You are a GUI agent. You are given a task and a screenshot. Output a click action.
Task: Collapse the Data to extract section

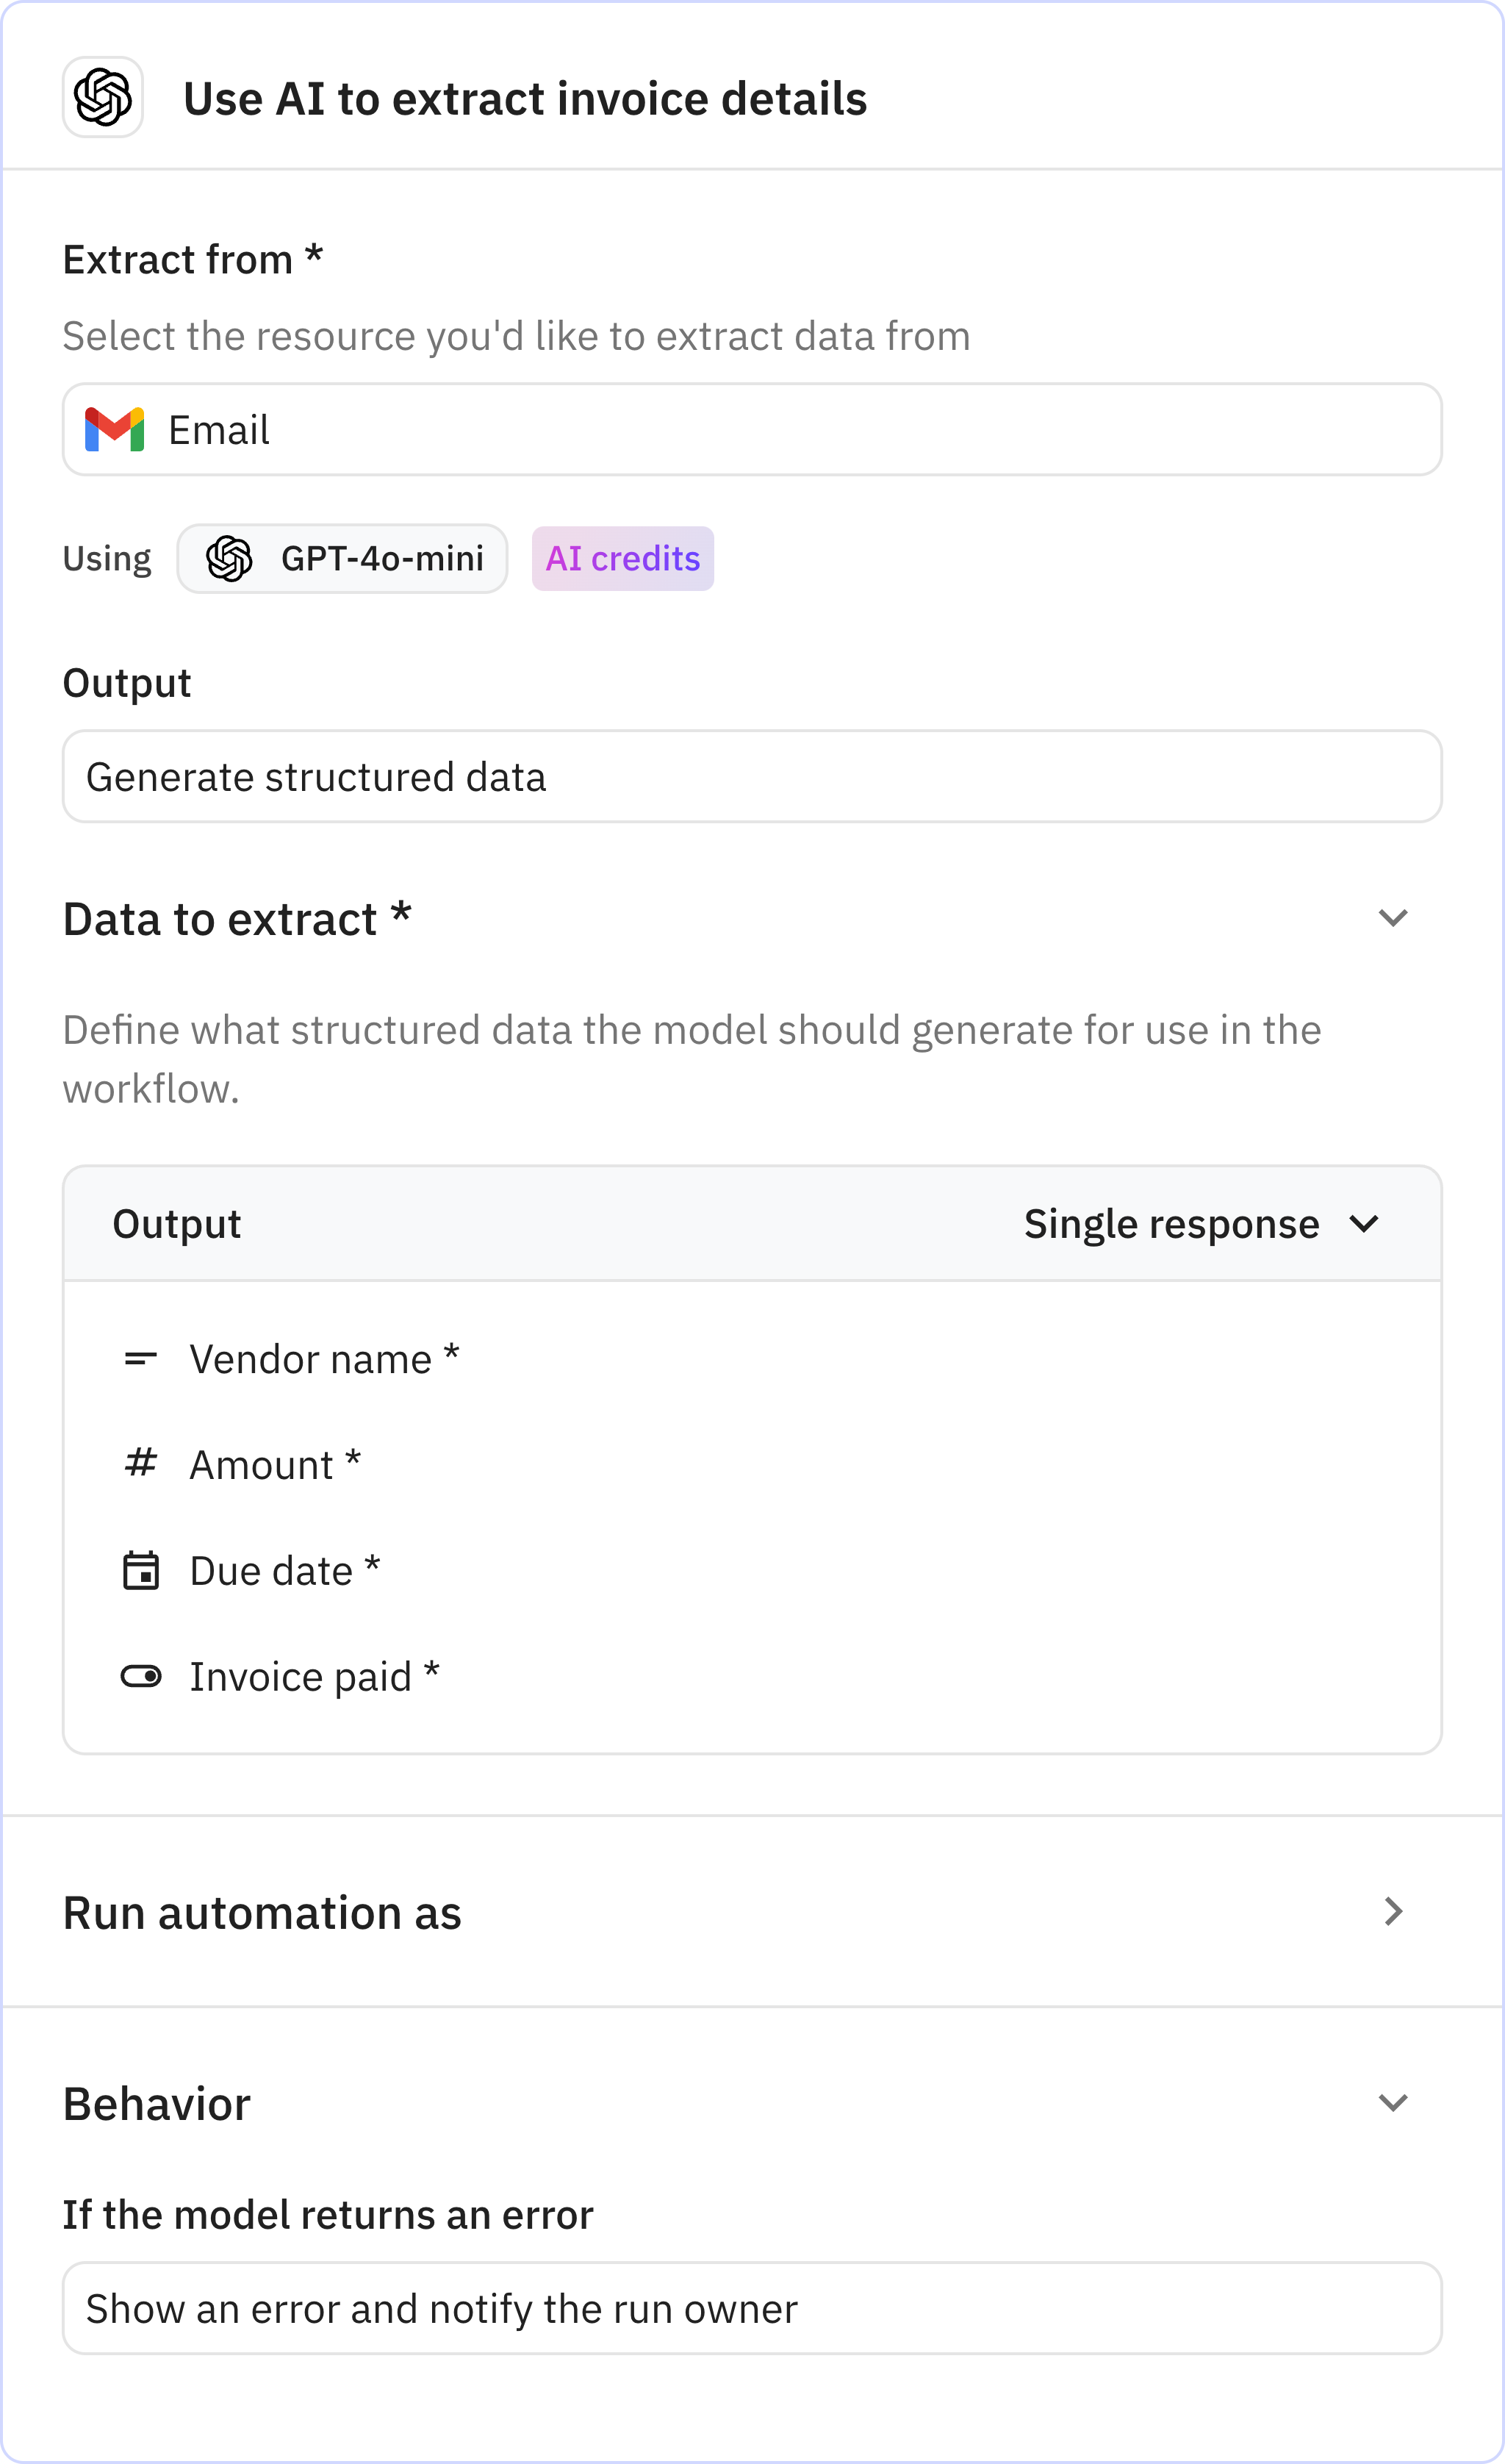tap(1393, 918)
